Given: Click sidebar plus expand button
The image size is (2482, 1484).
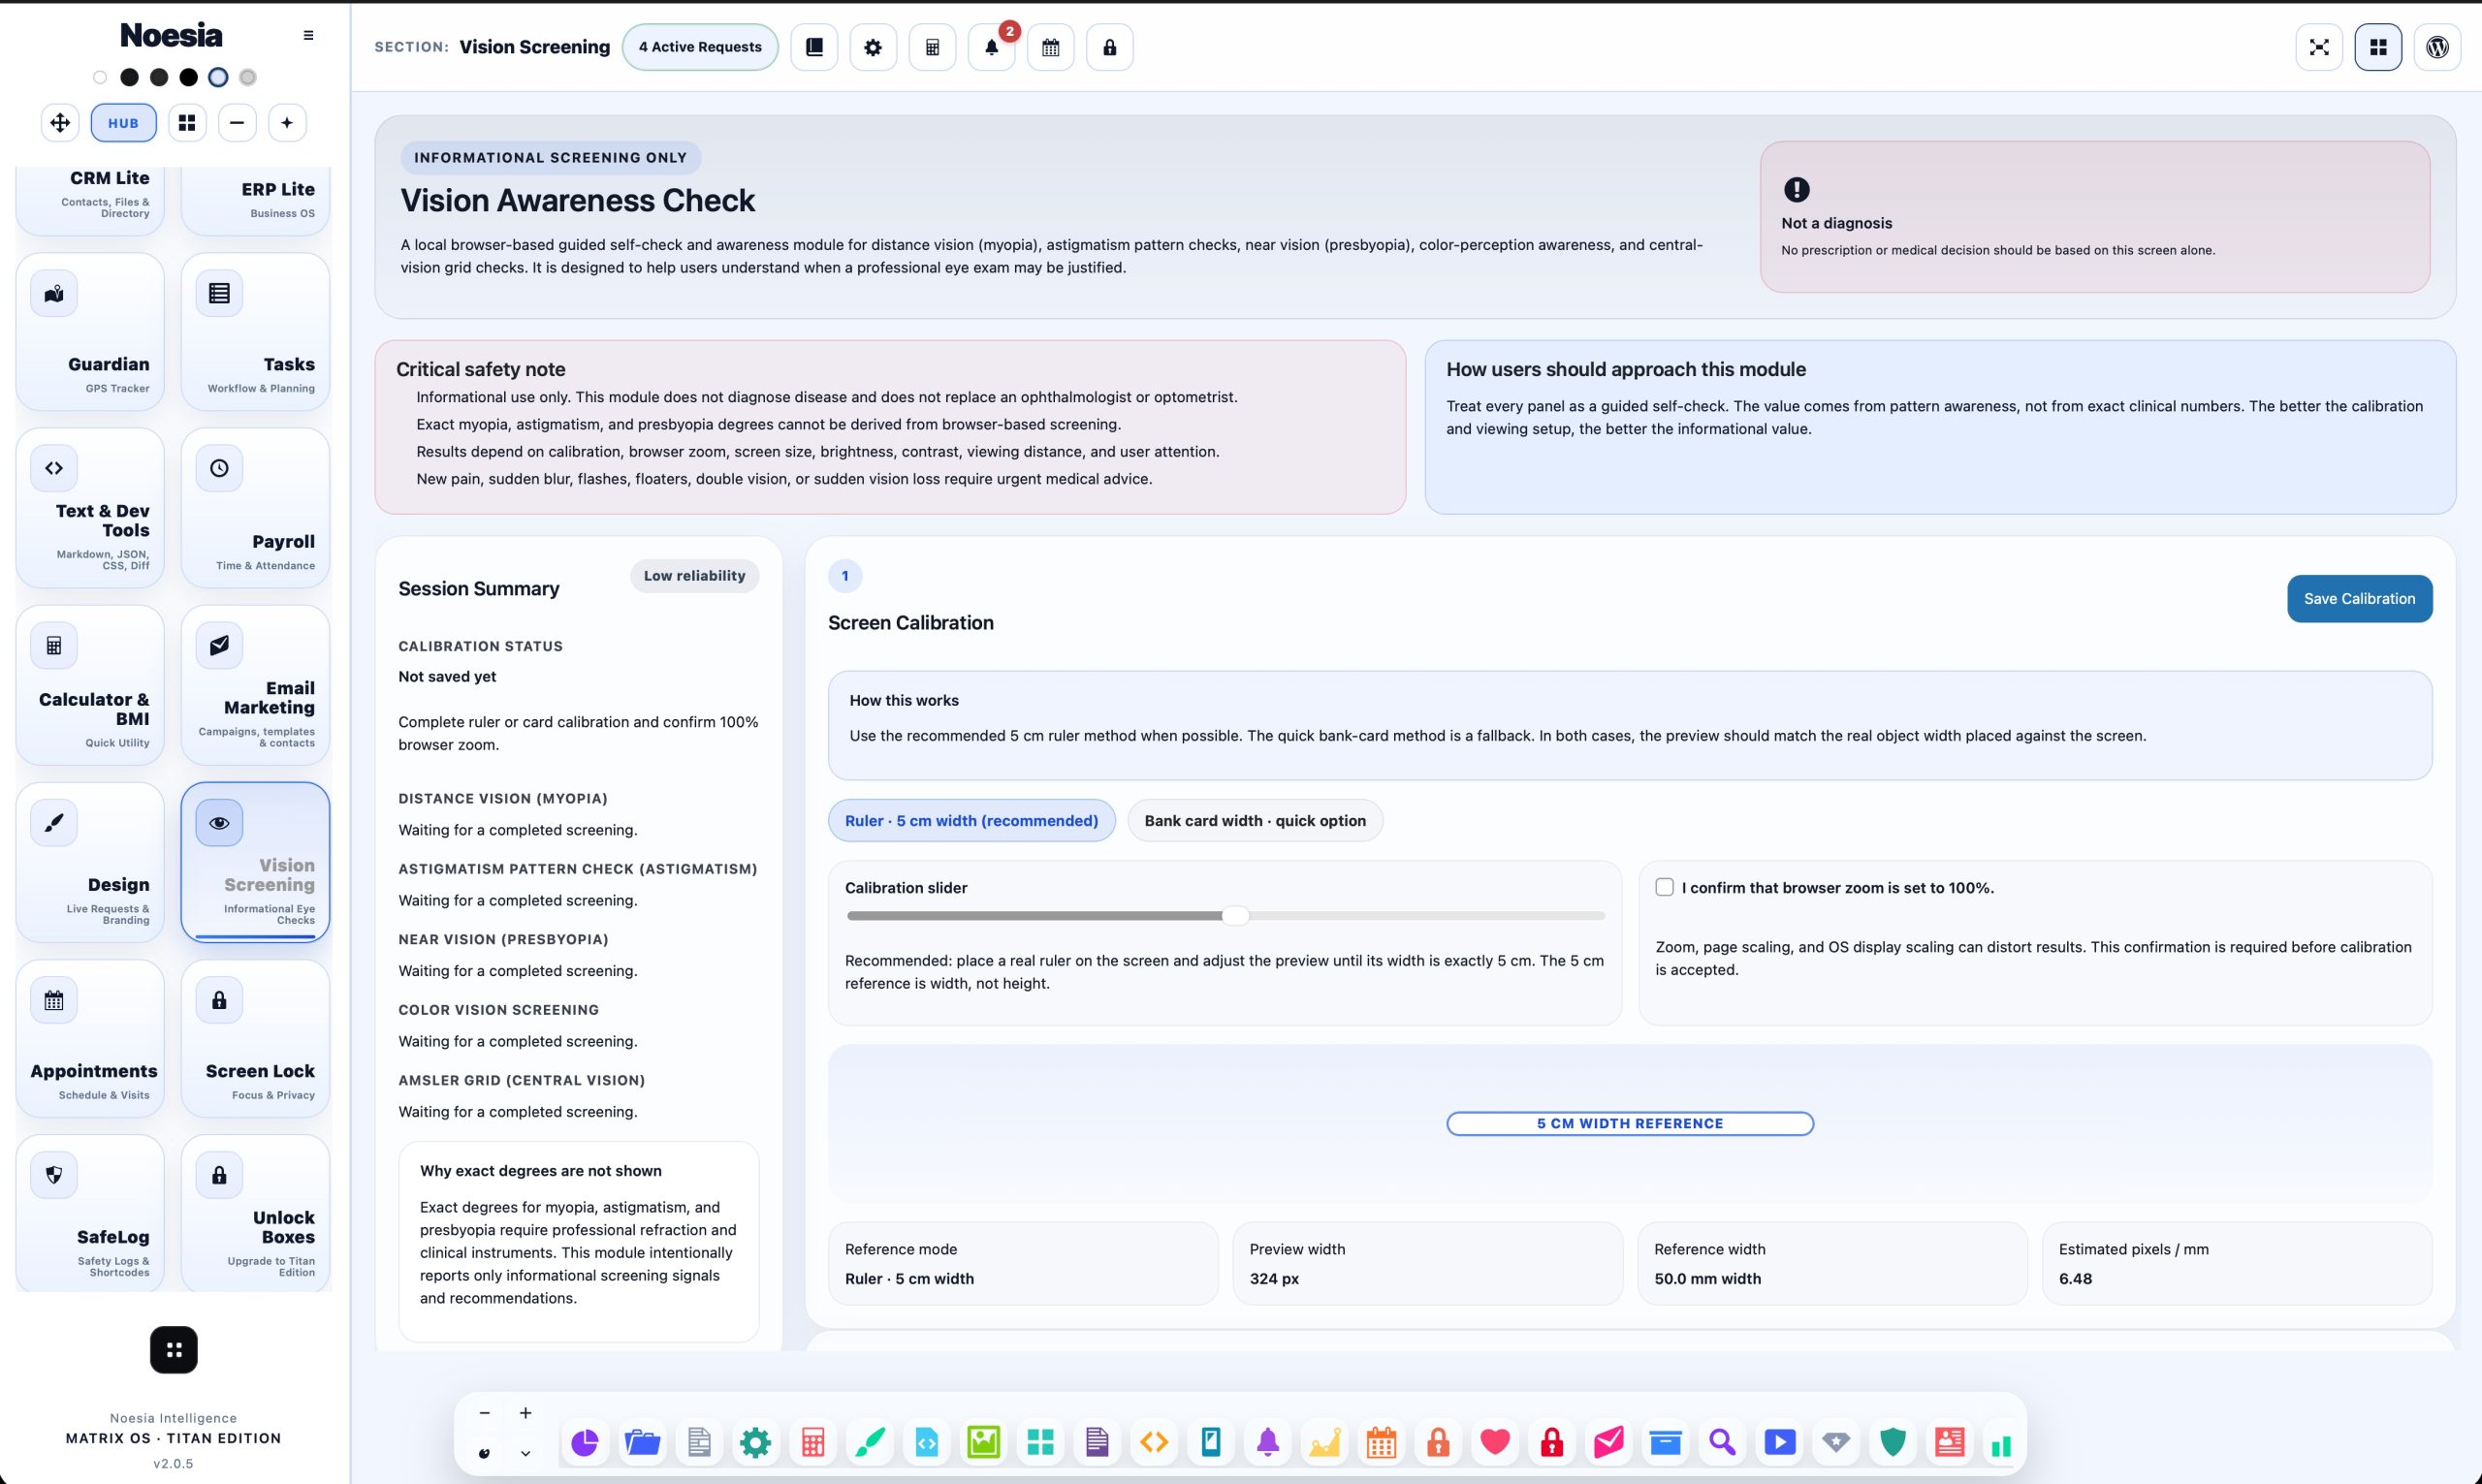Looking at the screenshot, I should point(287,123).
